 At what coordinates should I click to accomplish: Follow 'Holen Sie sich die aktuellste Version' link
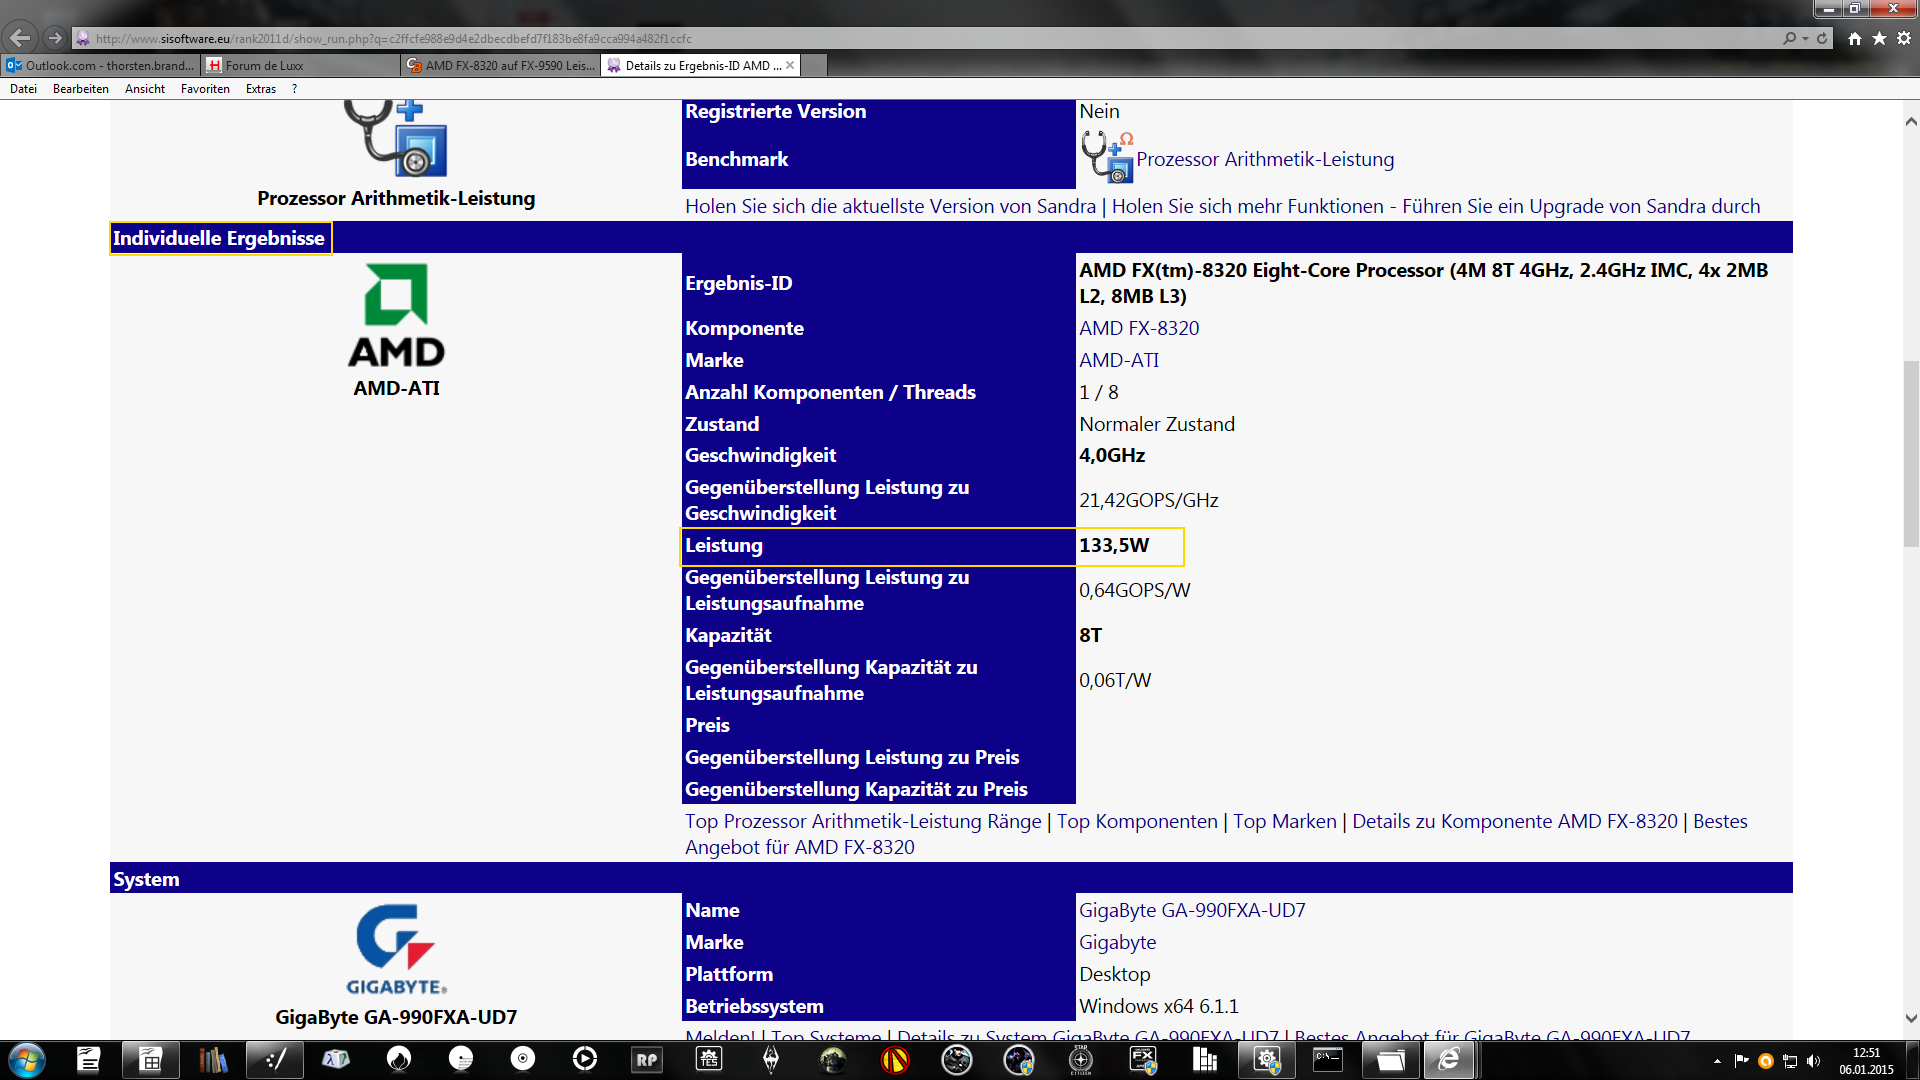click(890, 206)
